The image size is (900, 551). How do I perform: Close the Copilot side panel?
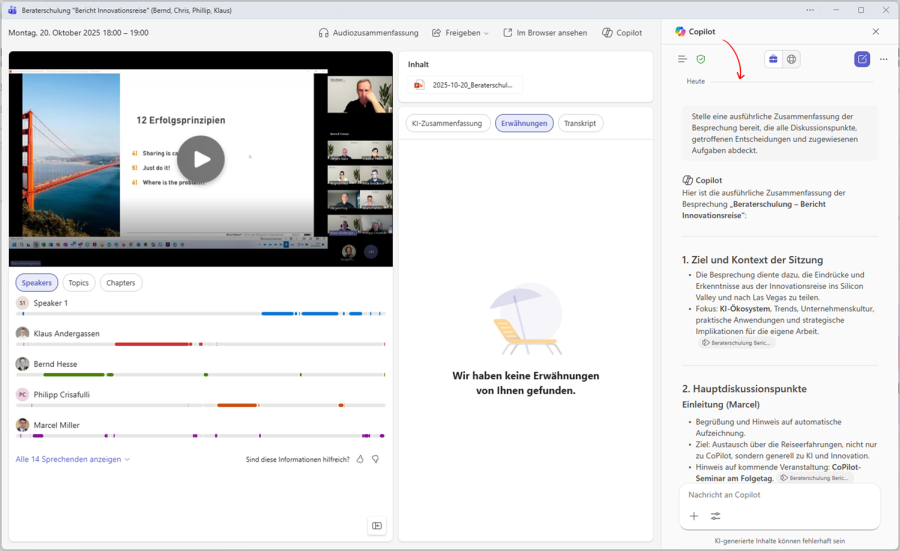(875, 32)
